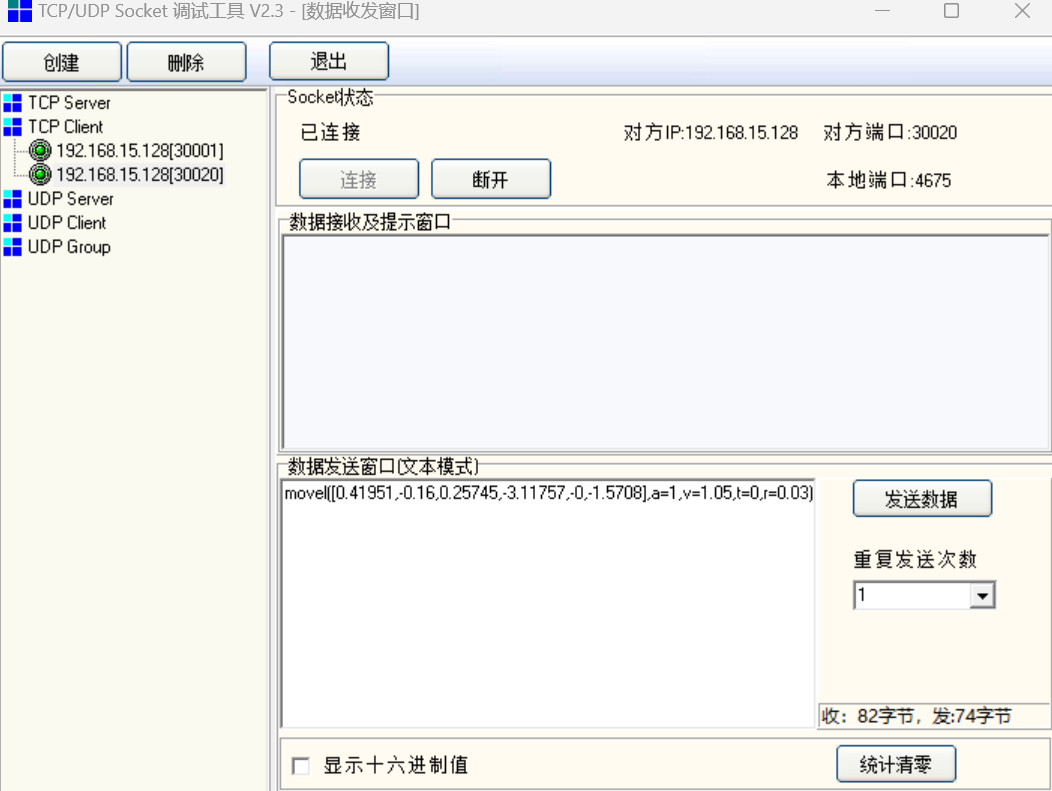Click the TCP Server tree icon
Screen dimensions: 1052x791
(12, 102)
